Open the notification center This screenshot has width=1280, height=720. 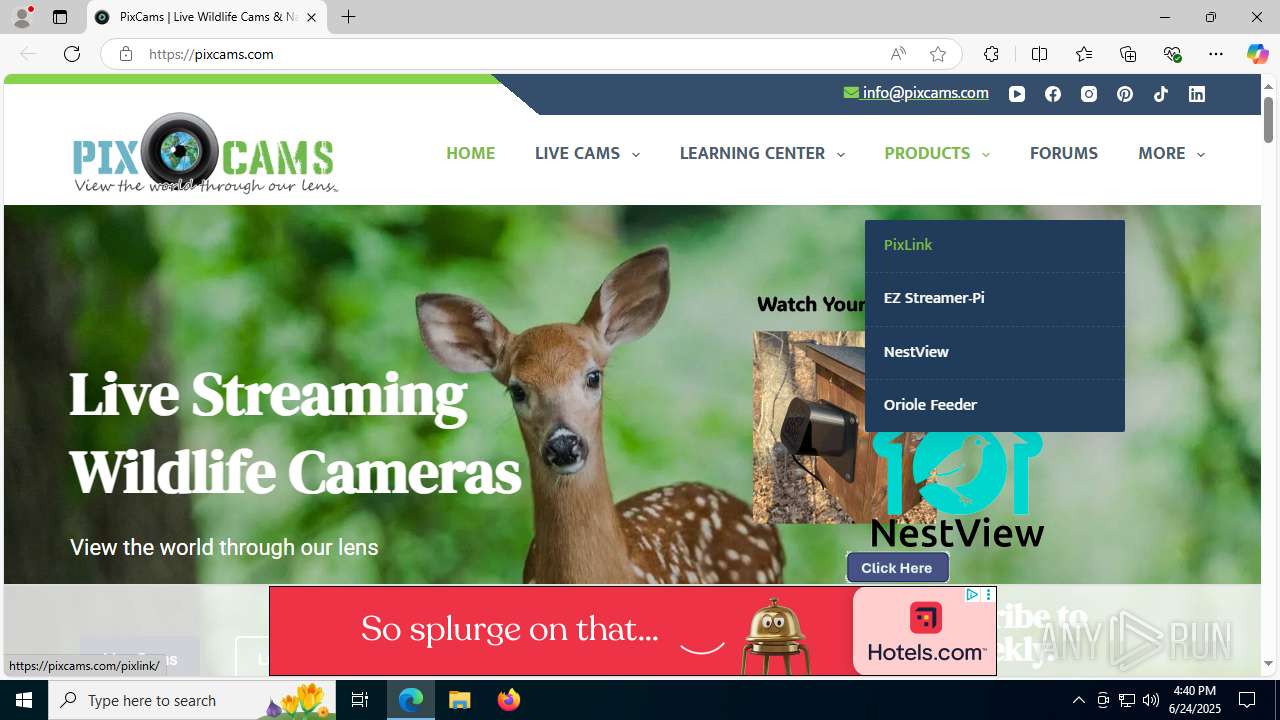(1247, 700)
